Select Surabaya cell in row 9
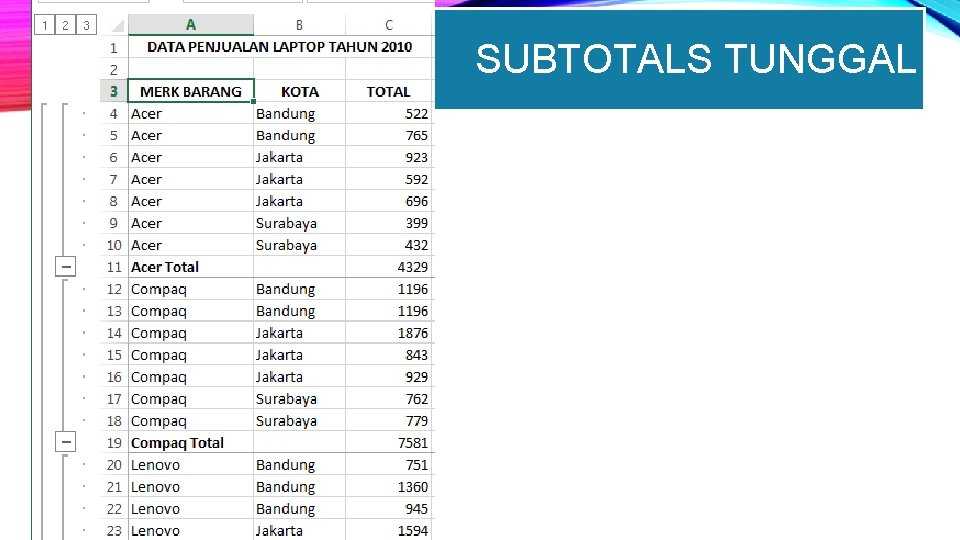 [x=299, y=223]
